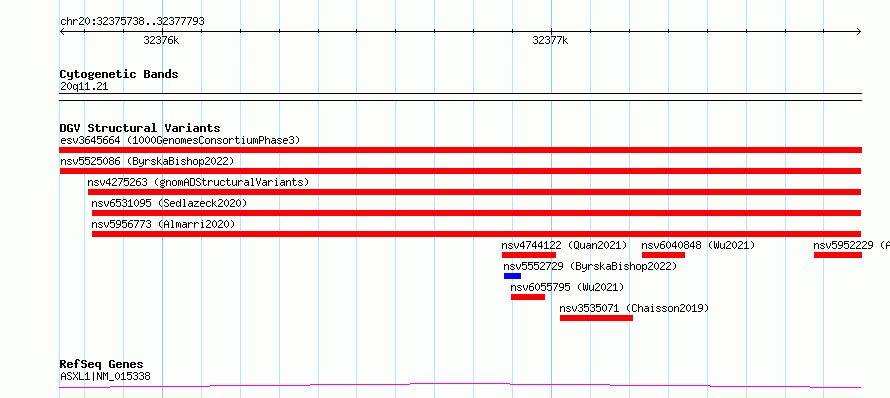Click the nsv4744122 (Quan2021) label
This screenshot has width=890, height=398.
click(x=564, y=245)
